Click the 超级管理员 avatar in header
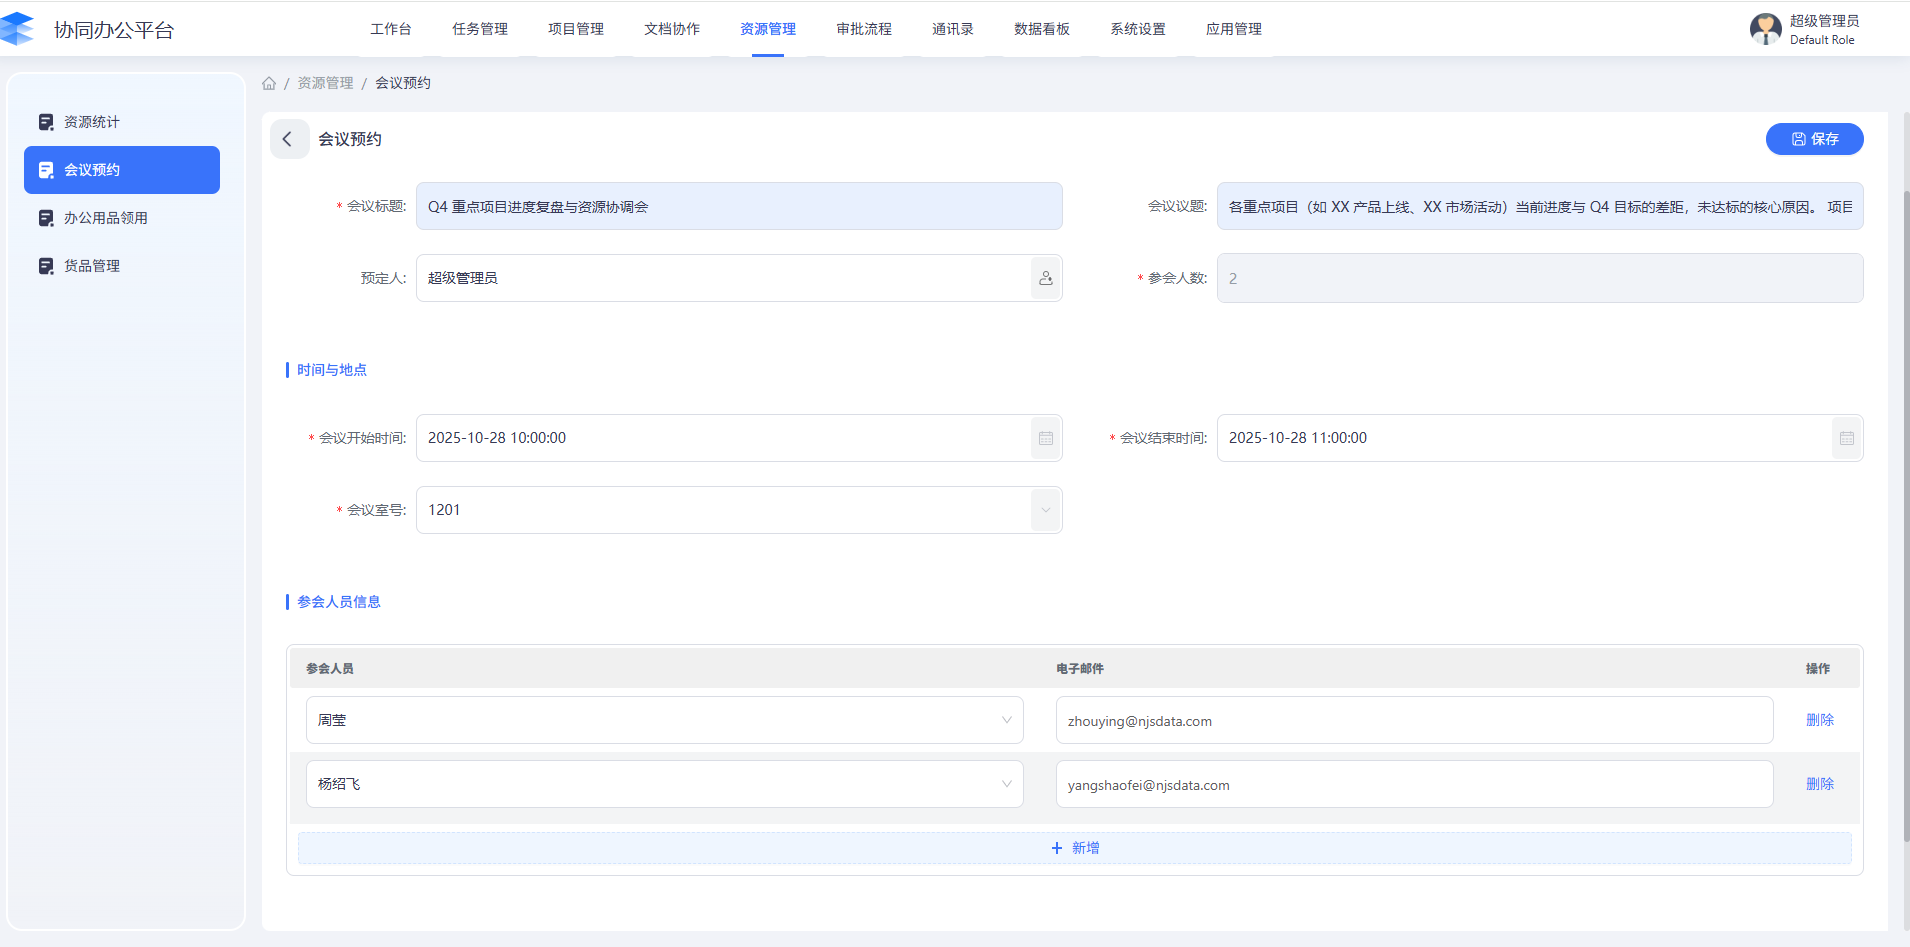 pyautogui.click(x=1765, y=29)
